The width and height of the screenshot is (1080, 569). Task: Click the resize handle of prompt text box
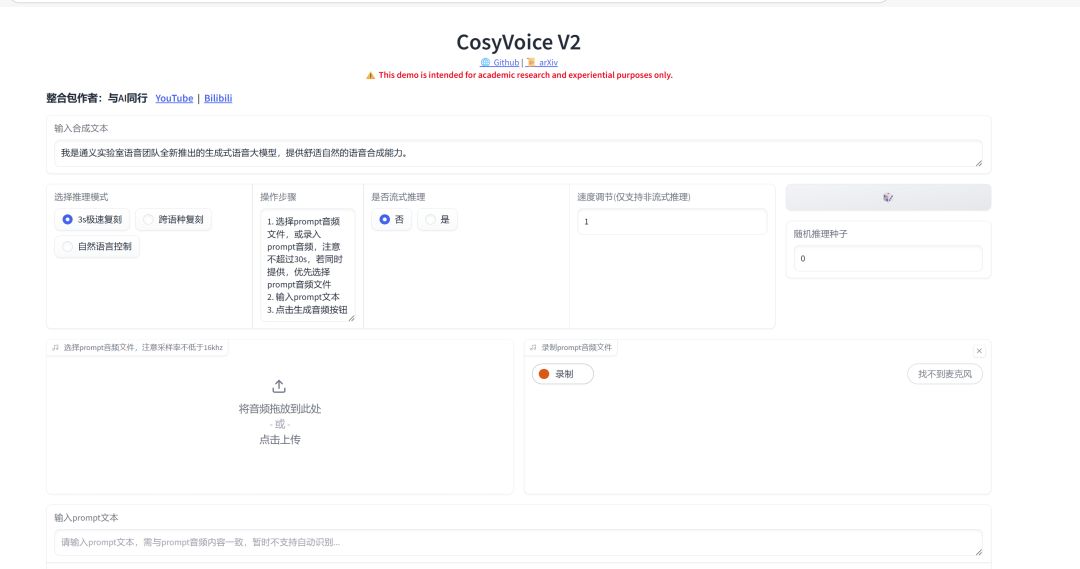click(978, 552)
